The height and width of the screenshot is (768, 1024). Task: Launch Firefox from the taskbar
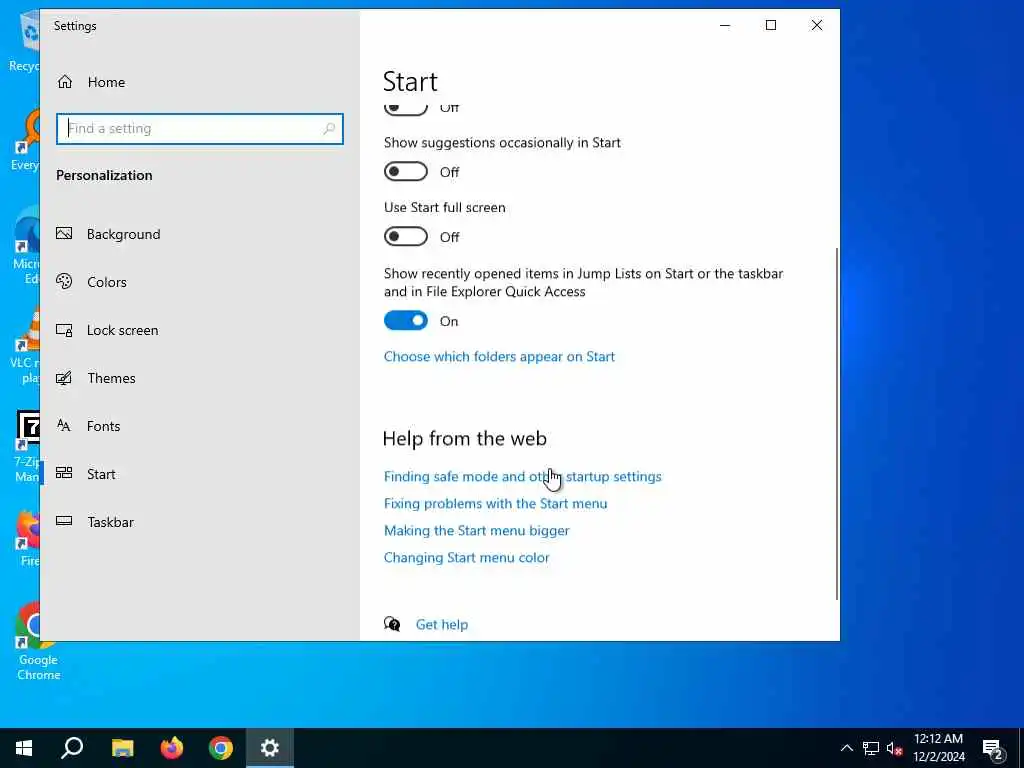point(172,748)
